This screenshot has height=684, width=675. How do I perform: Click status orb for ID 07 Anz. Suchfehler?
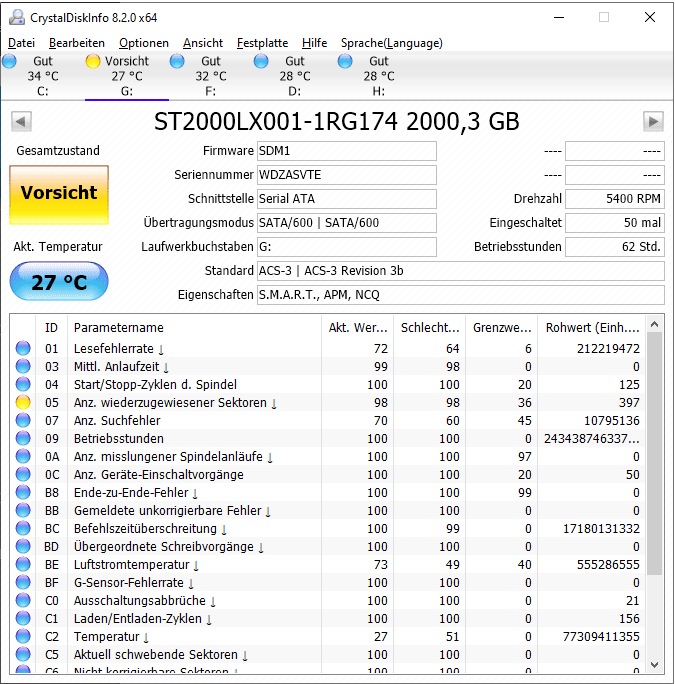click(23, 420)
